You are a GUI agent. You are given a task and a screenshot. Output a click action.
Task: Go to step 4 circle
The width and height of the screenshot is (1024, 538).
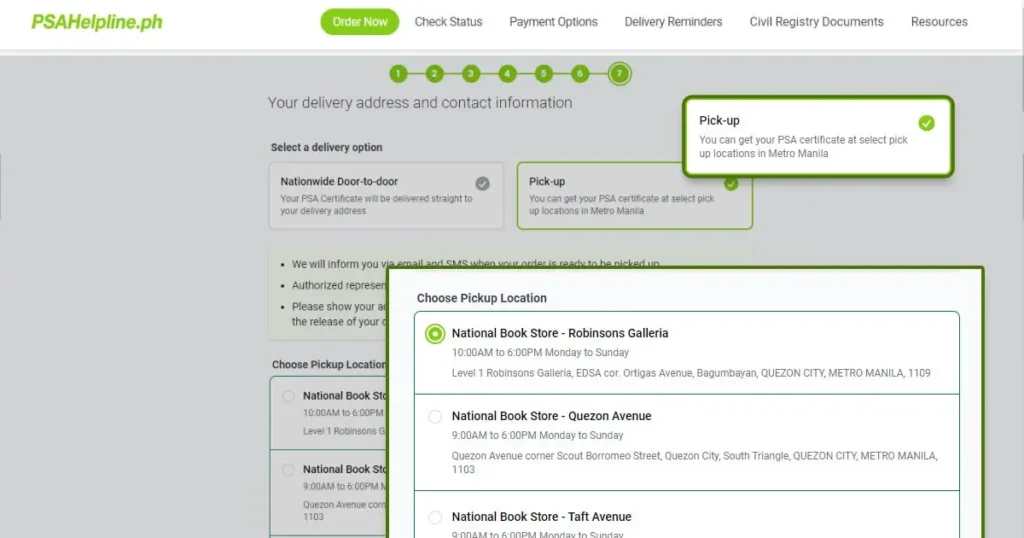click(x=507, y=74)
